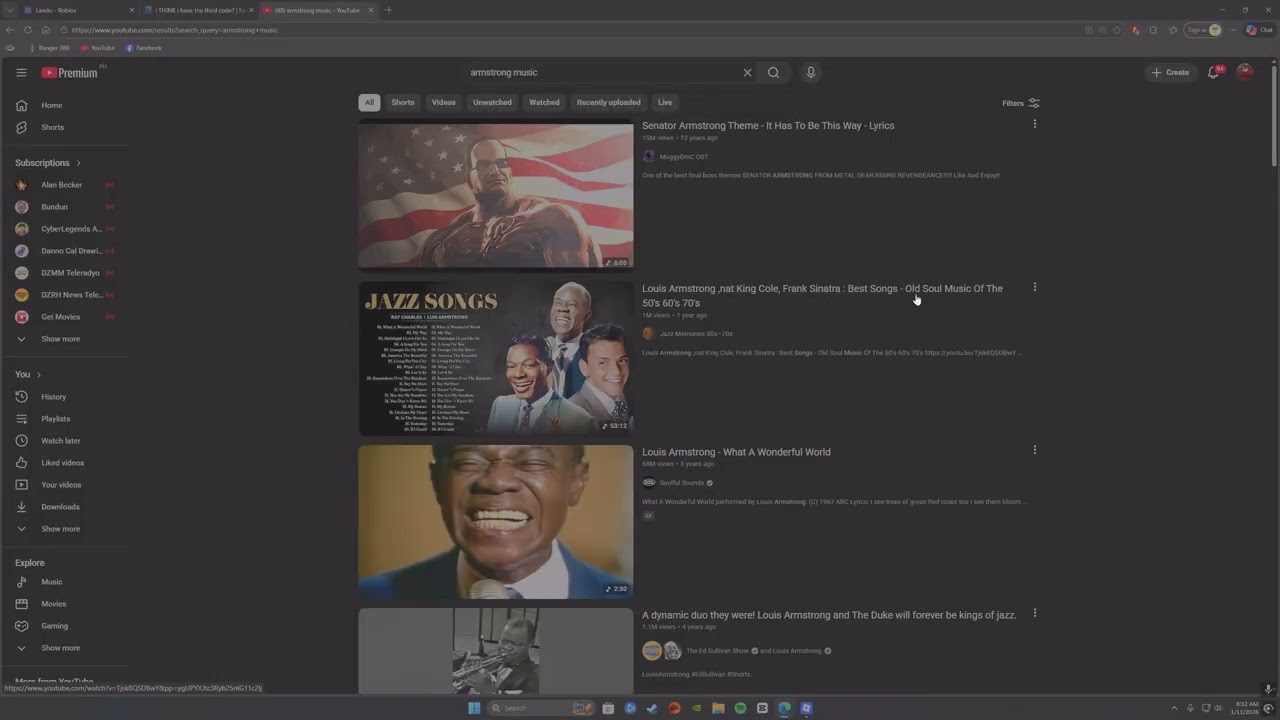Viewport: 1280px width, 720px height.
Task: Open YouTube notifications bell
Action: tap(1214, 72)
